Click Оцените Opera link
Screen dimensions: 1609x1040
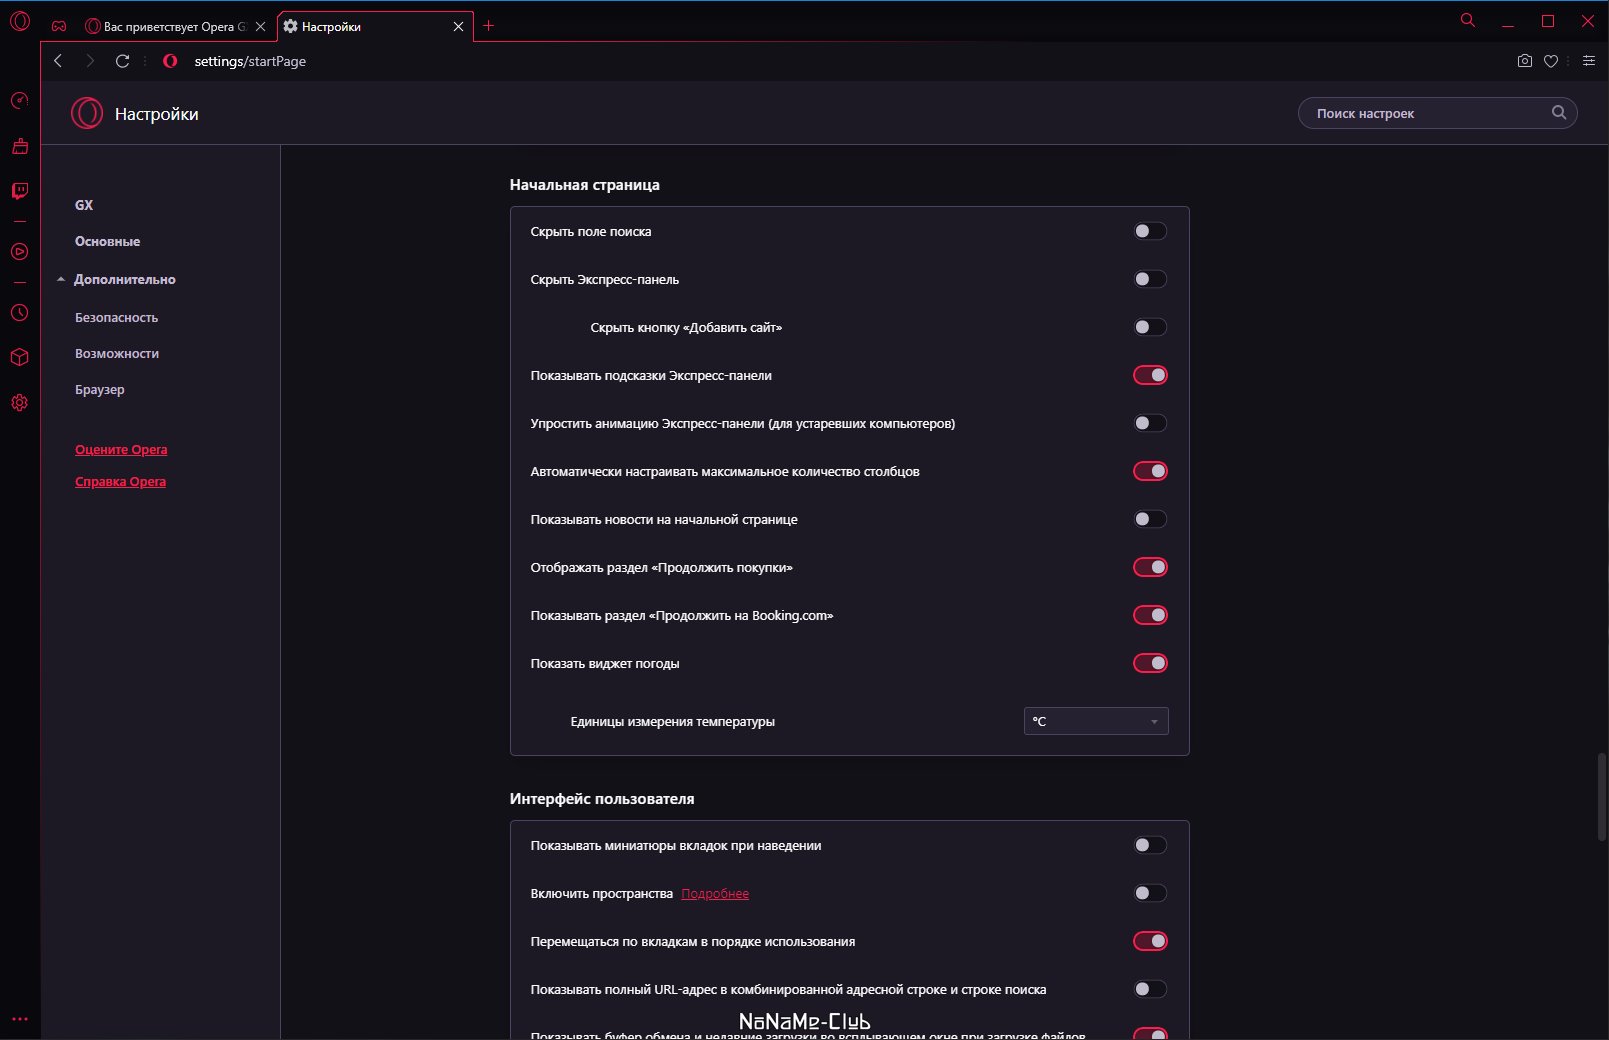click(x=121, y=449)
